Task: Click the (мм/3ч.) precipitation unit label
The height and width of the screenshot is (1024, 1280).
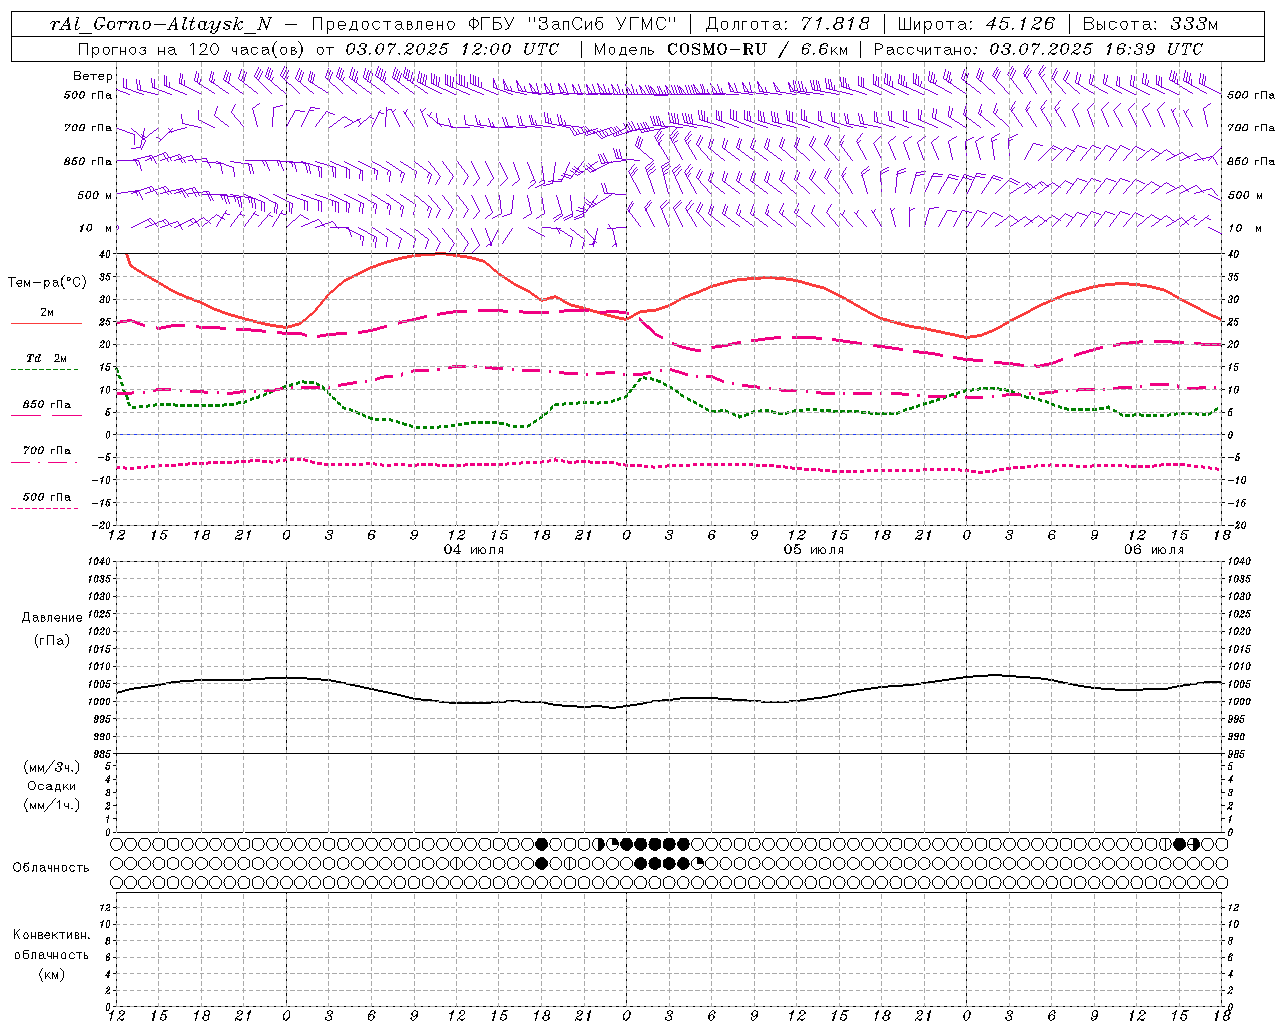Action: [52, 767]
